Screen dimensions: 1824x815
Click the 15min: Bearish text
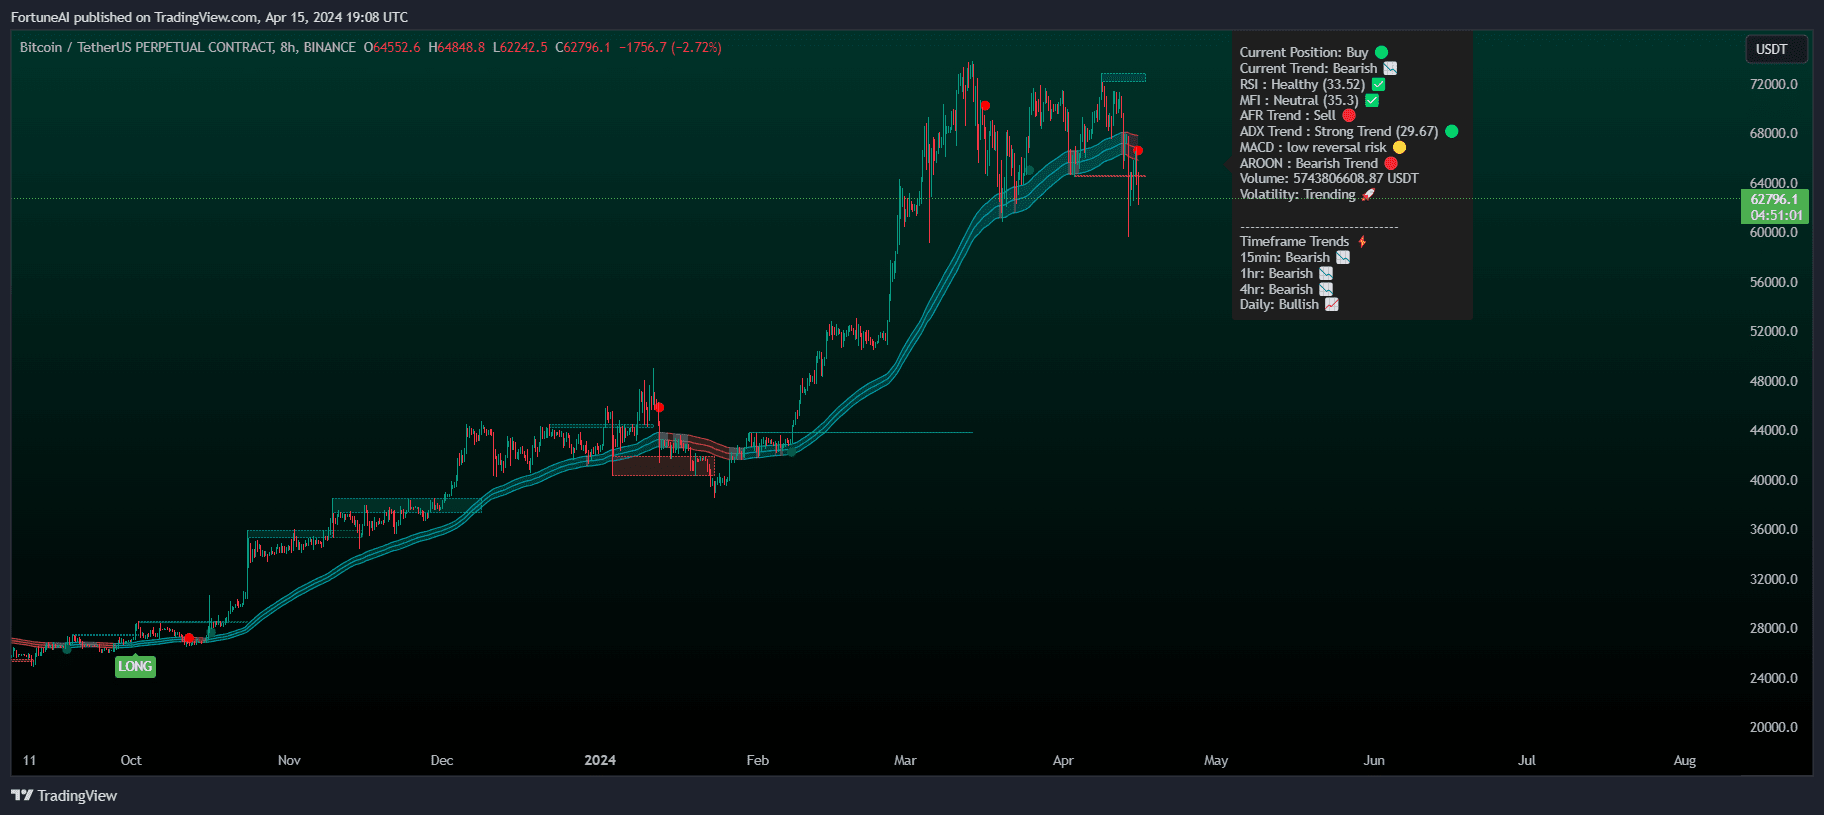point(1285,257)
